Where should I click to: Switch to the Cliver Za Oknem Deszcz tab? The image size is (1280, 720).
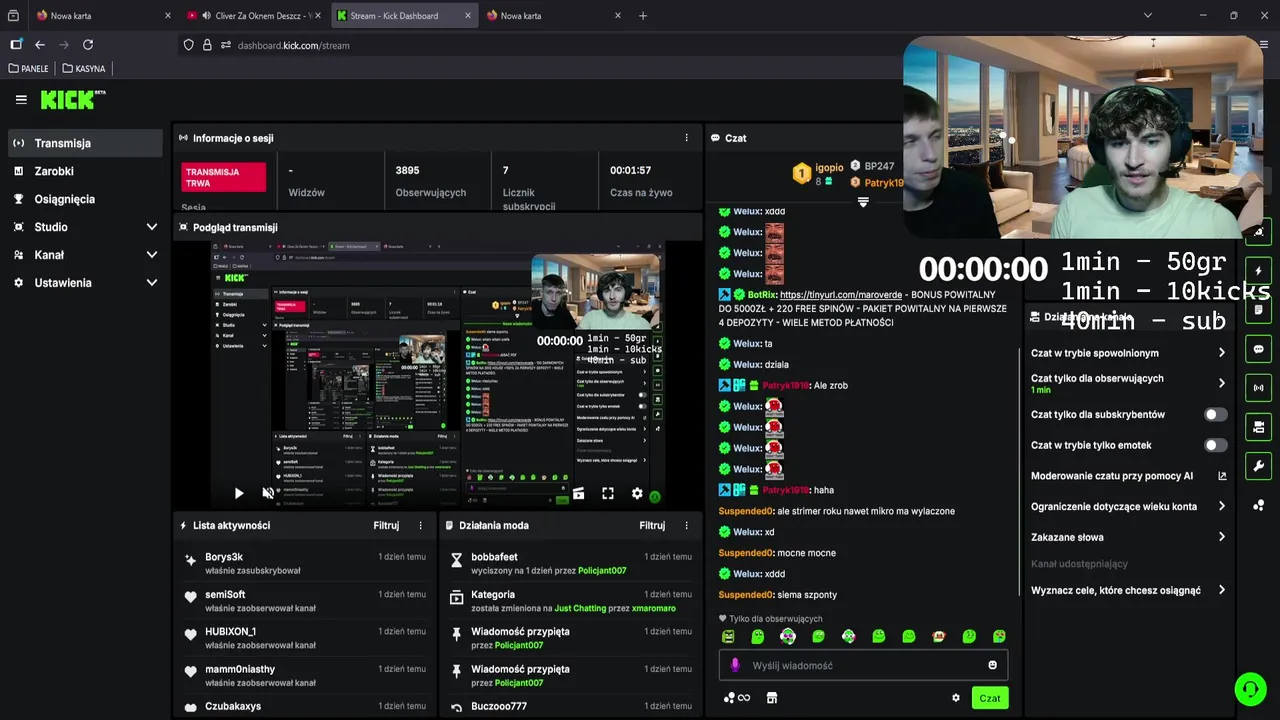(255, 16)
